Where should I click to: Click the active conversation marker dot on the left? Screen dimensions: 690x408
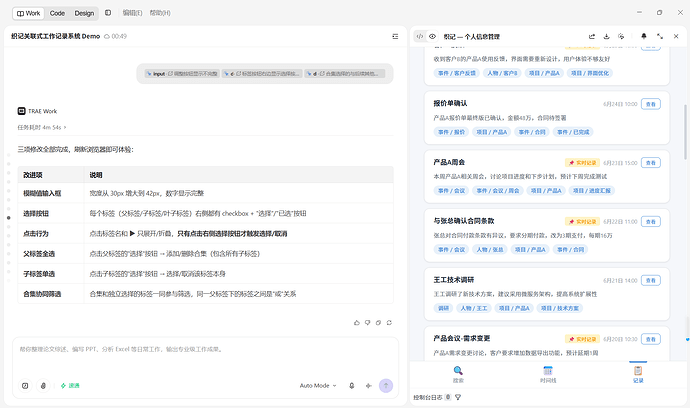pos(9,218)
